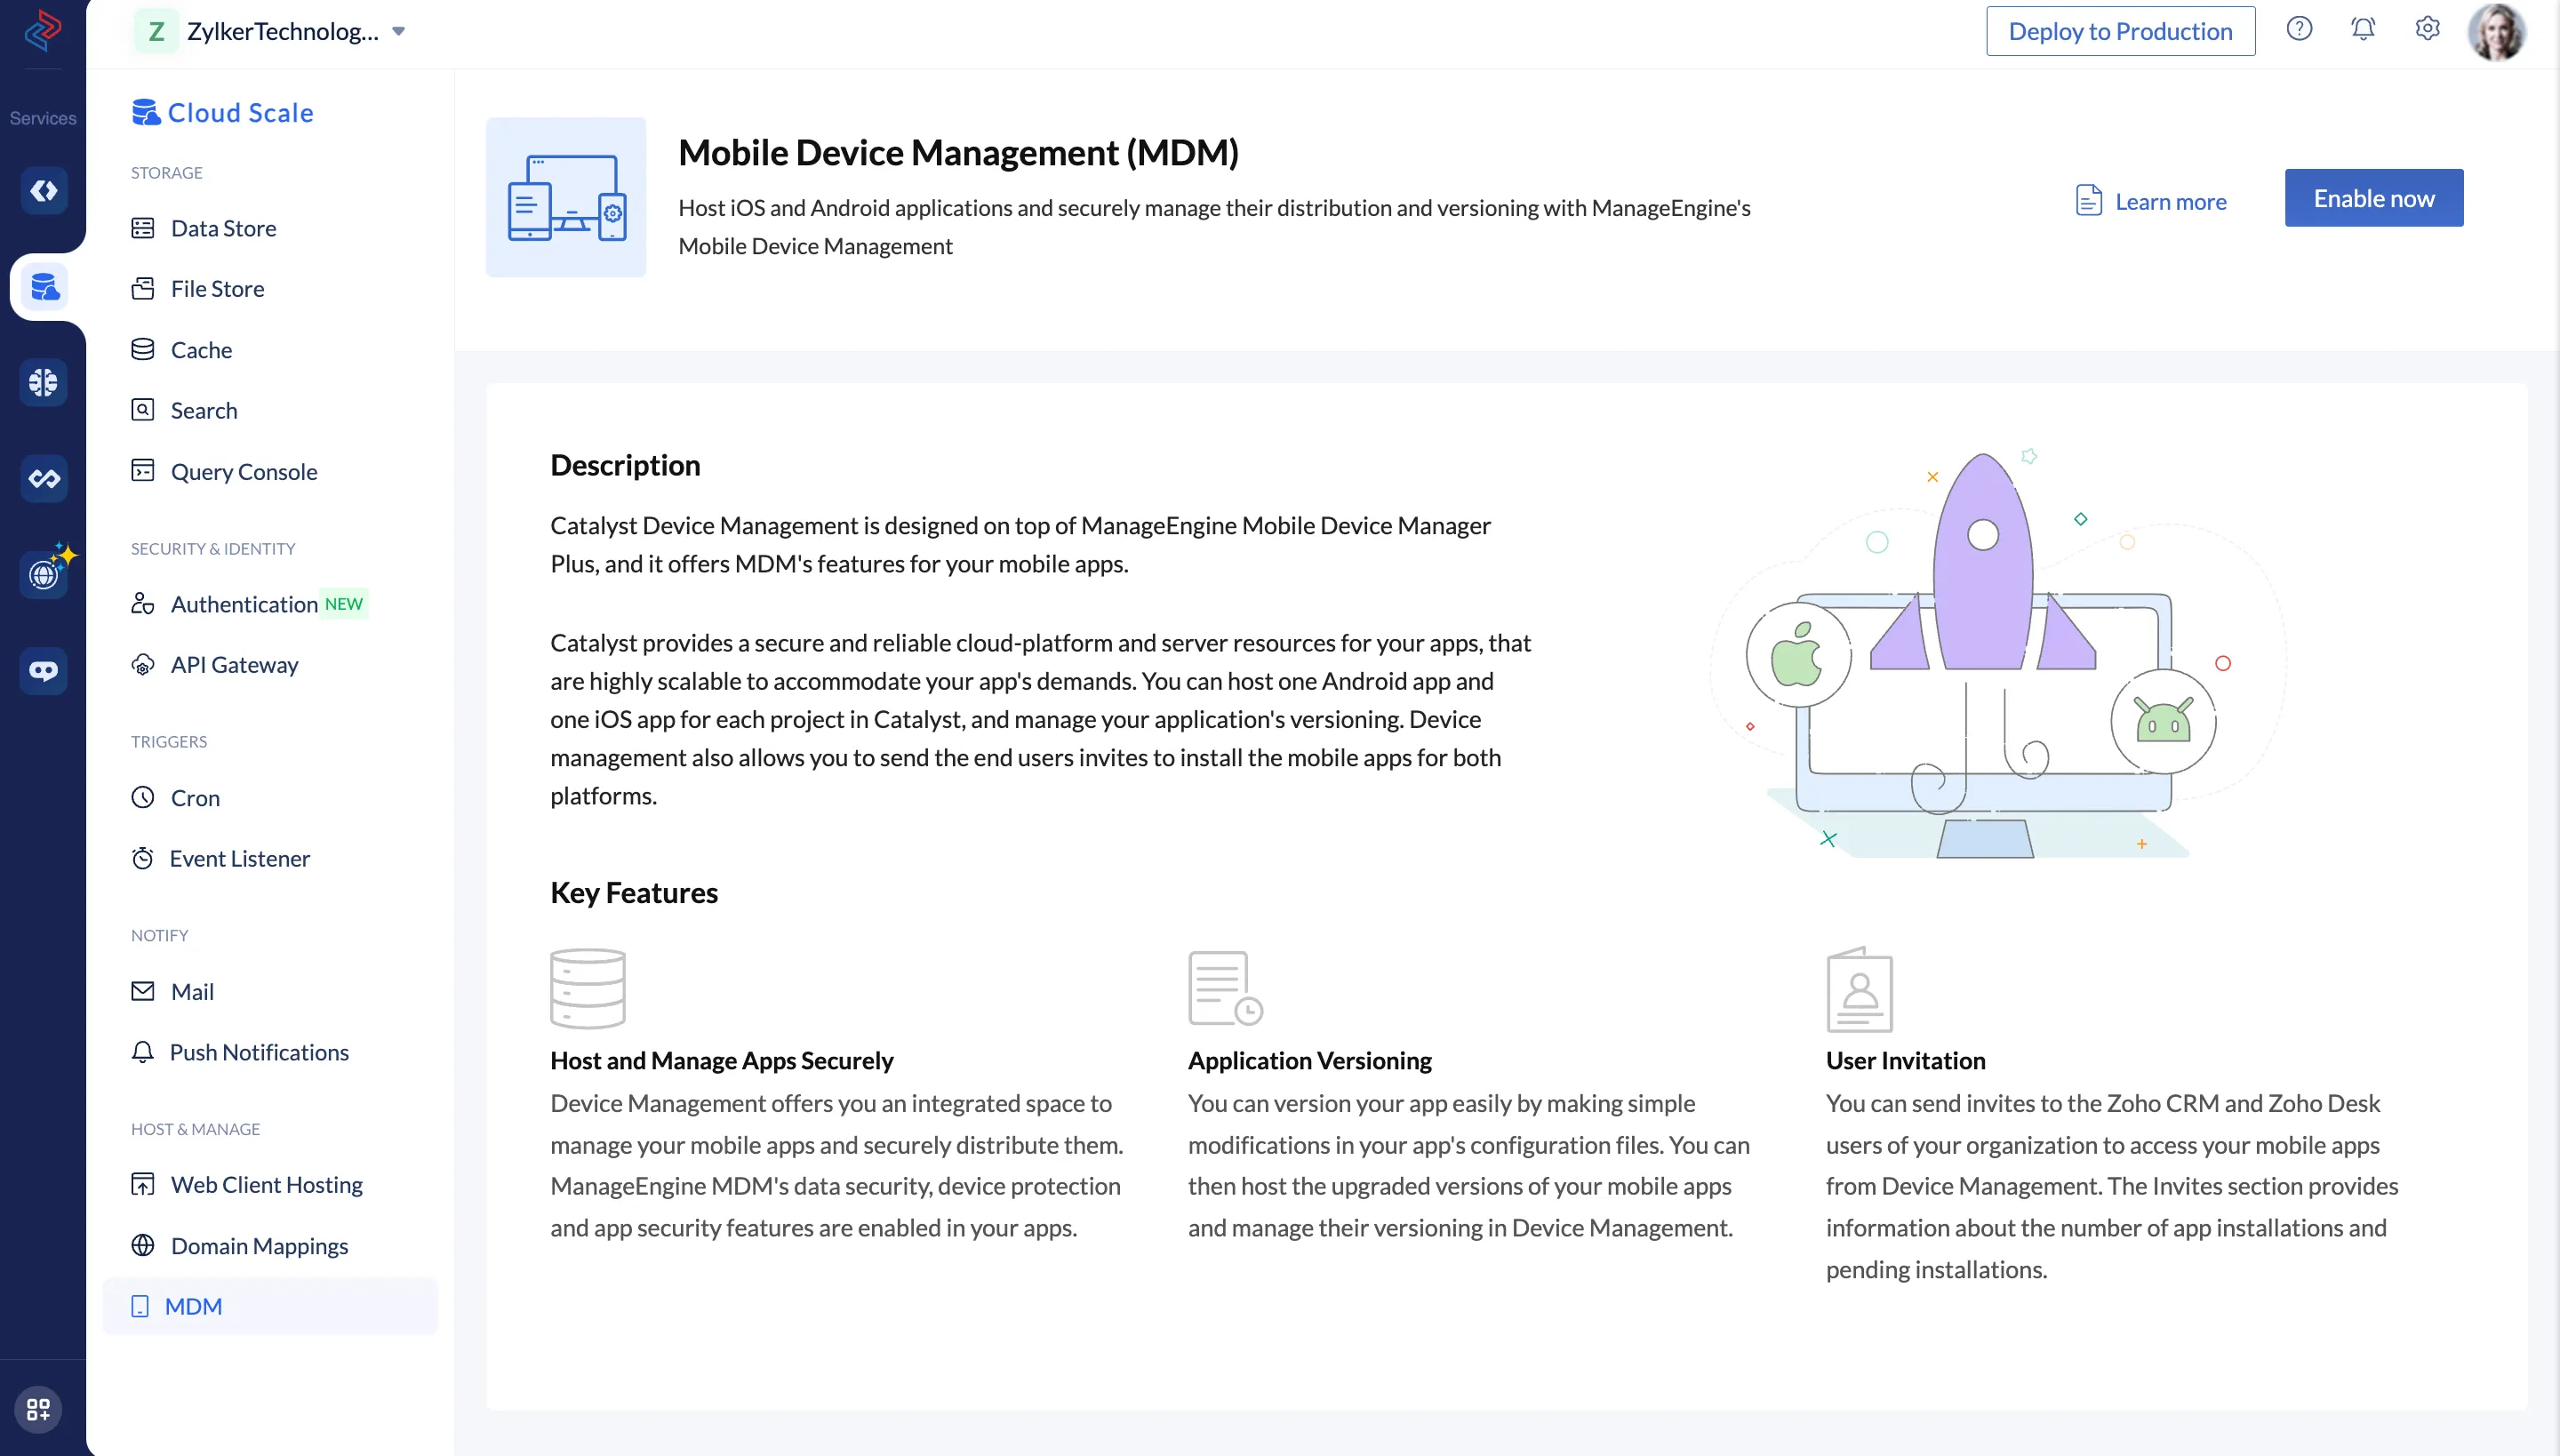Click the Enable now button
The image size is (2560, 1456).
[2373, 198]
